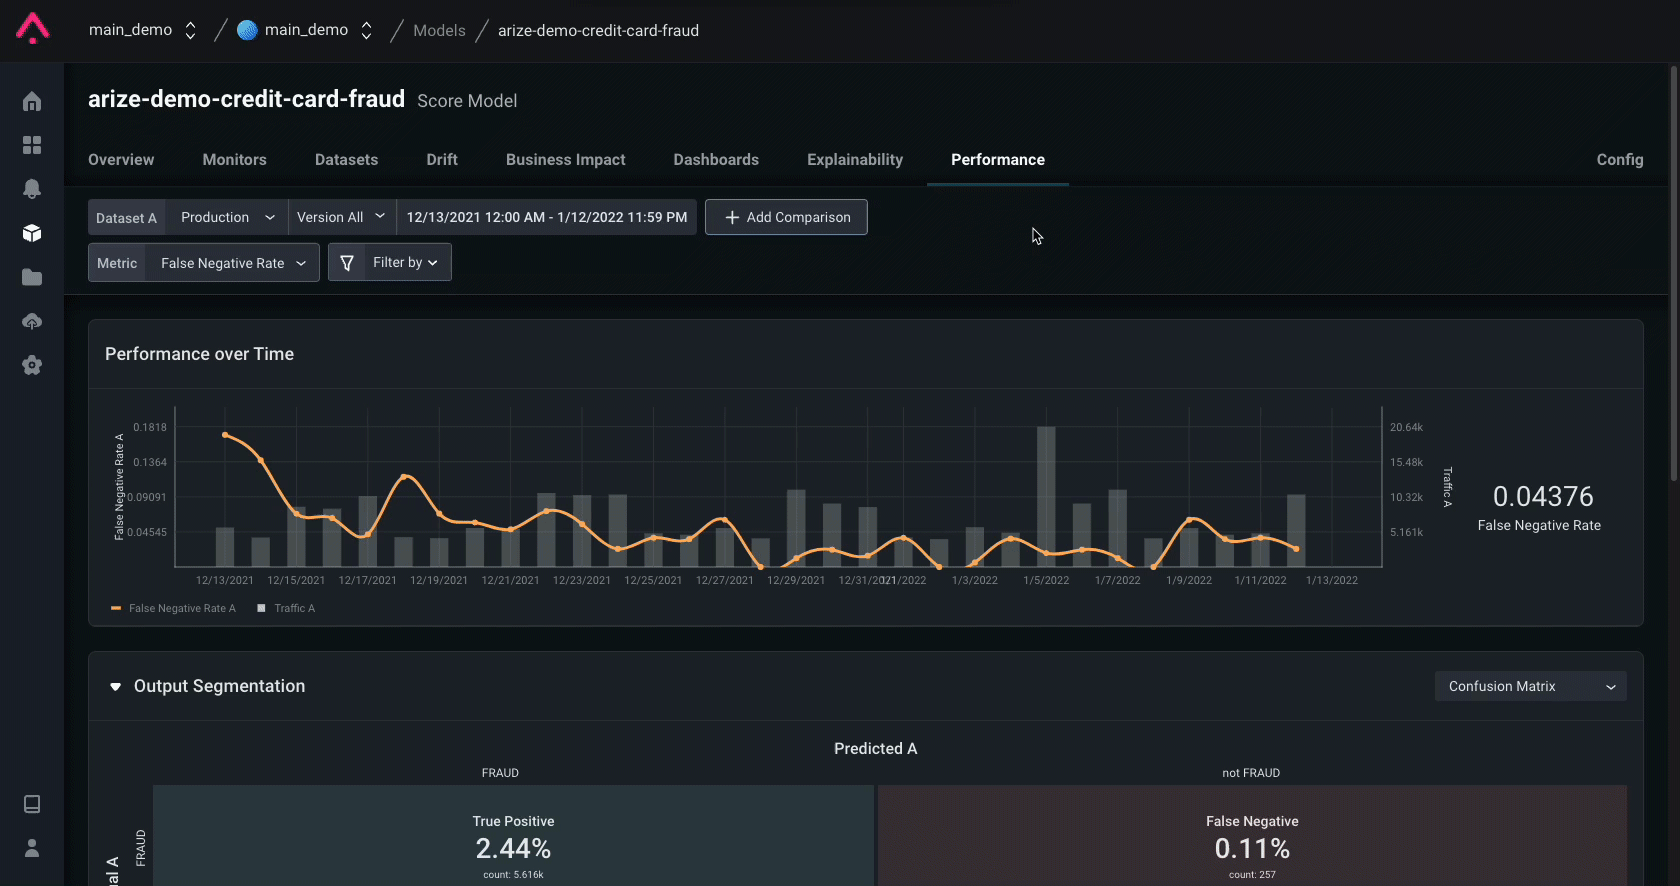Image resolution: width=1680 pixels, height=886 pixels.
Task: Open the models cube icon in sidebar
Action: click(x=32, y=233)
